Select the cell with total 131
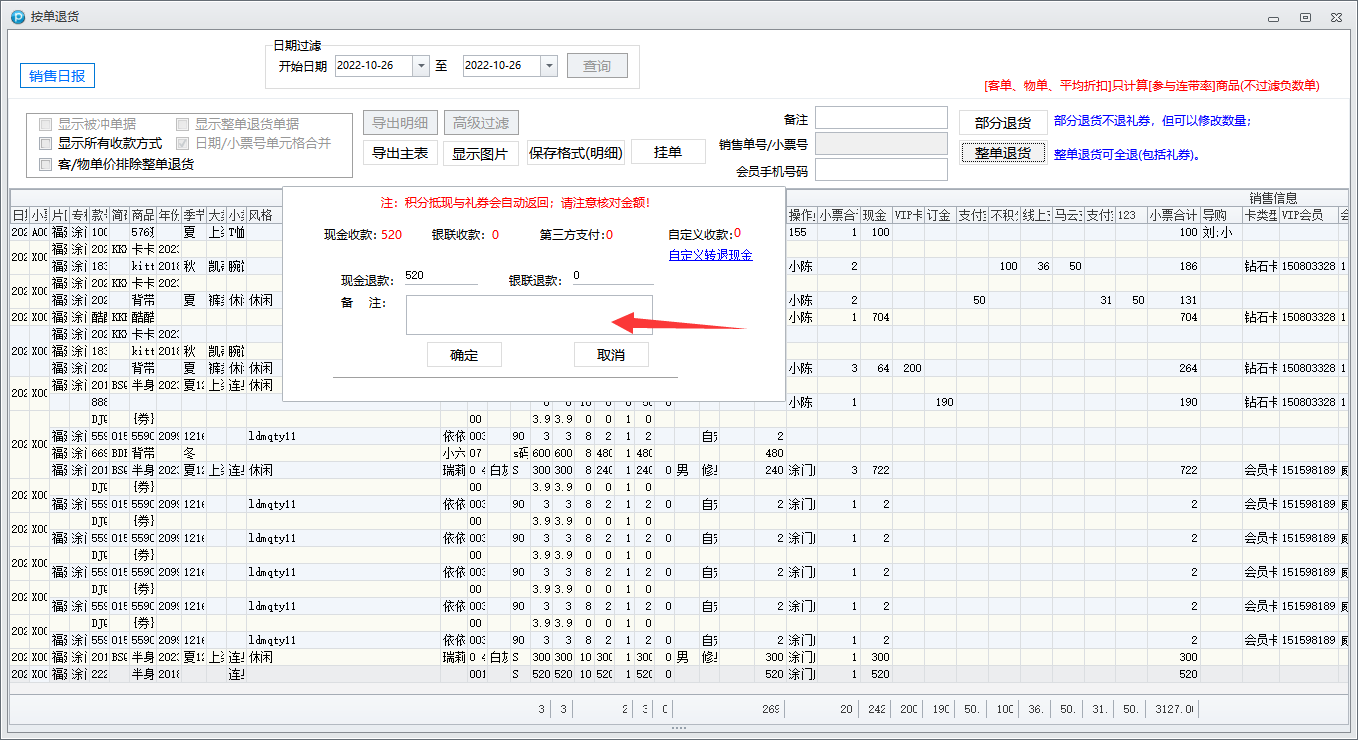Screen dimensions: 1358x740 coord(1174,300)
